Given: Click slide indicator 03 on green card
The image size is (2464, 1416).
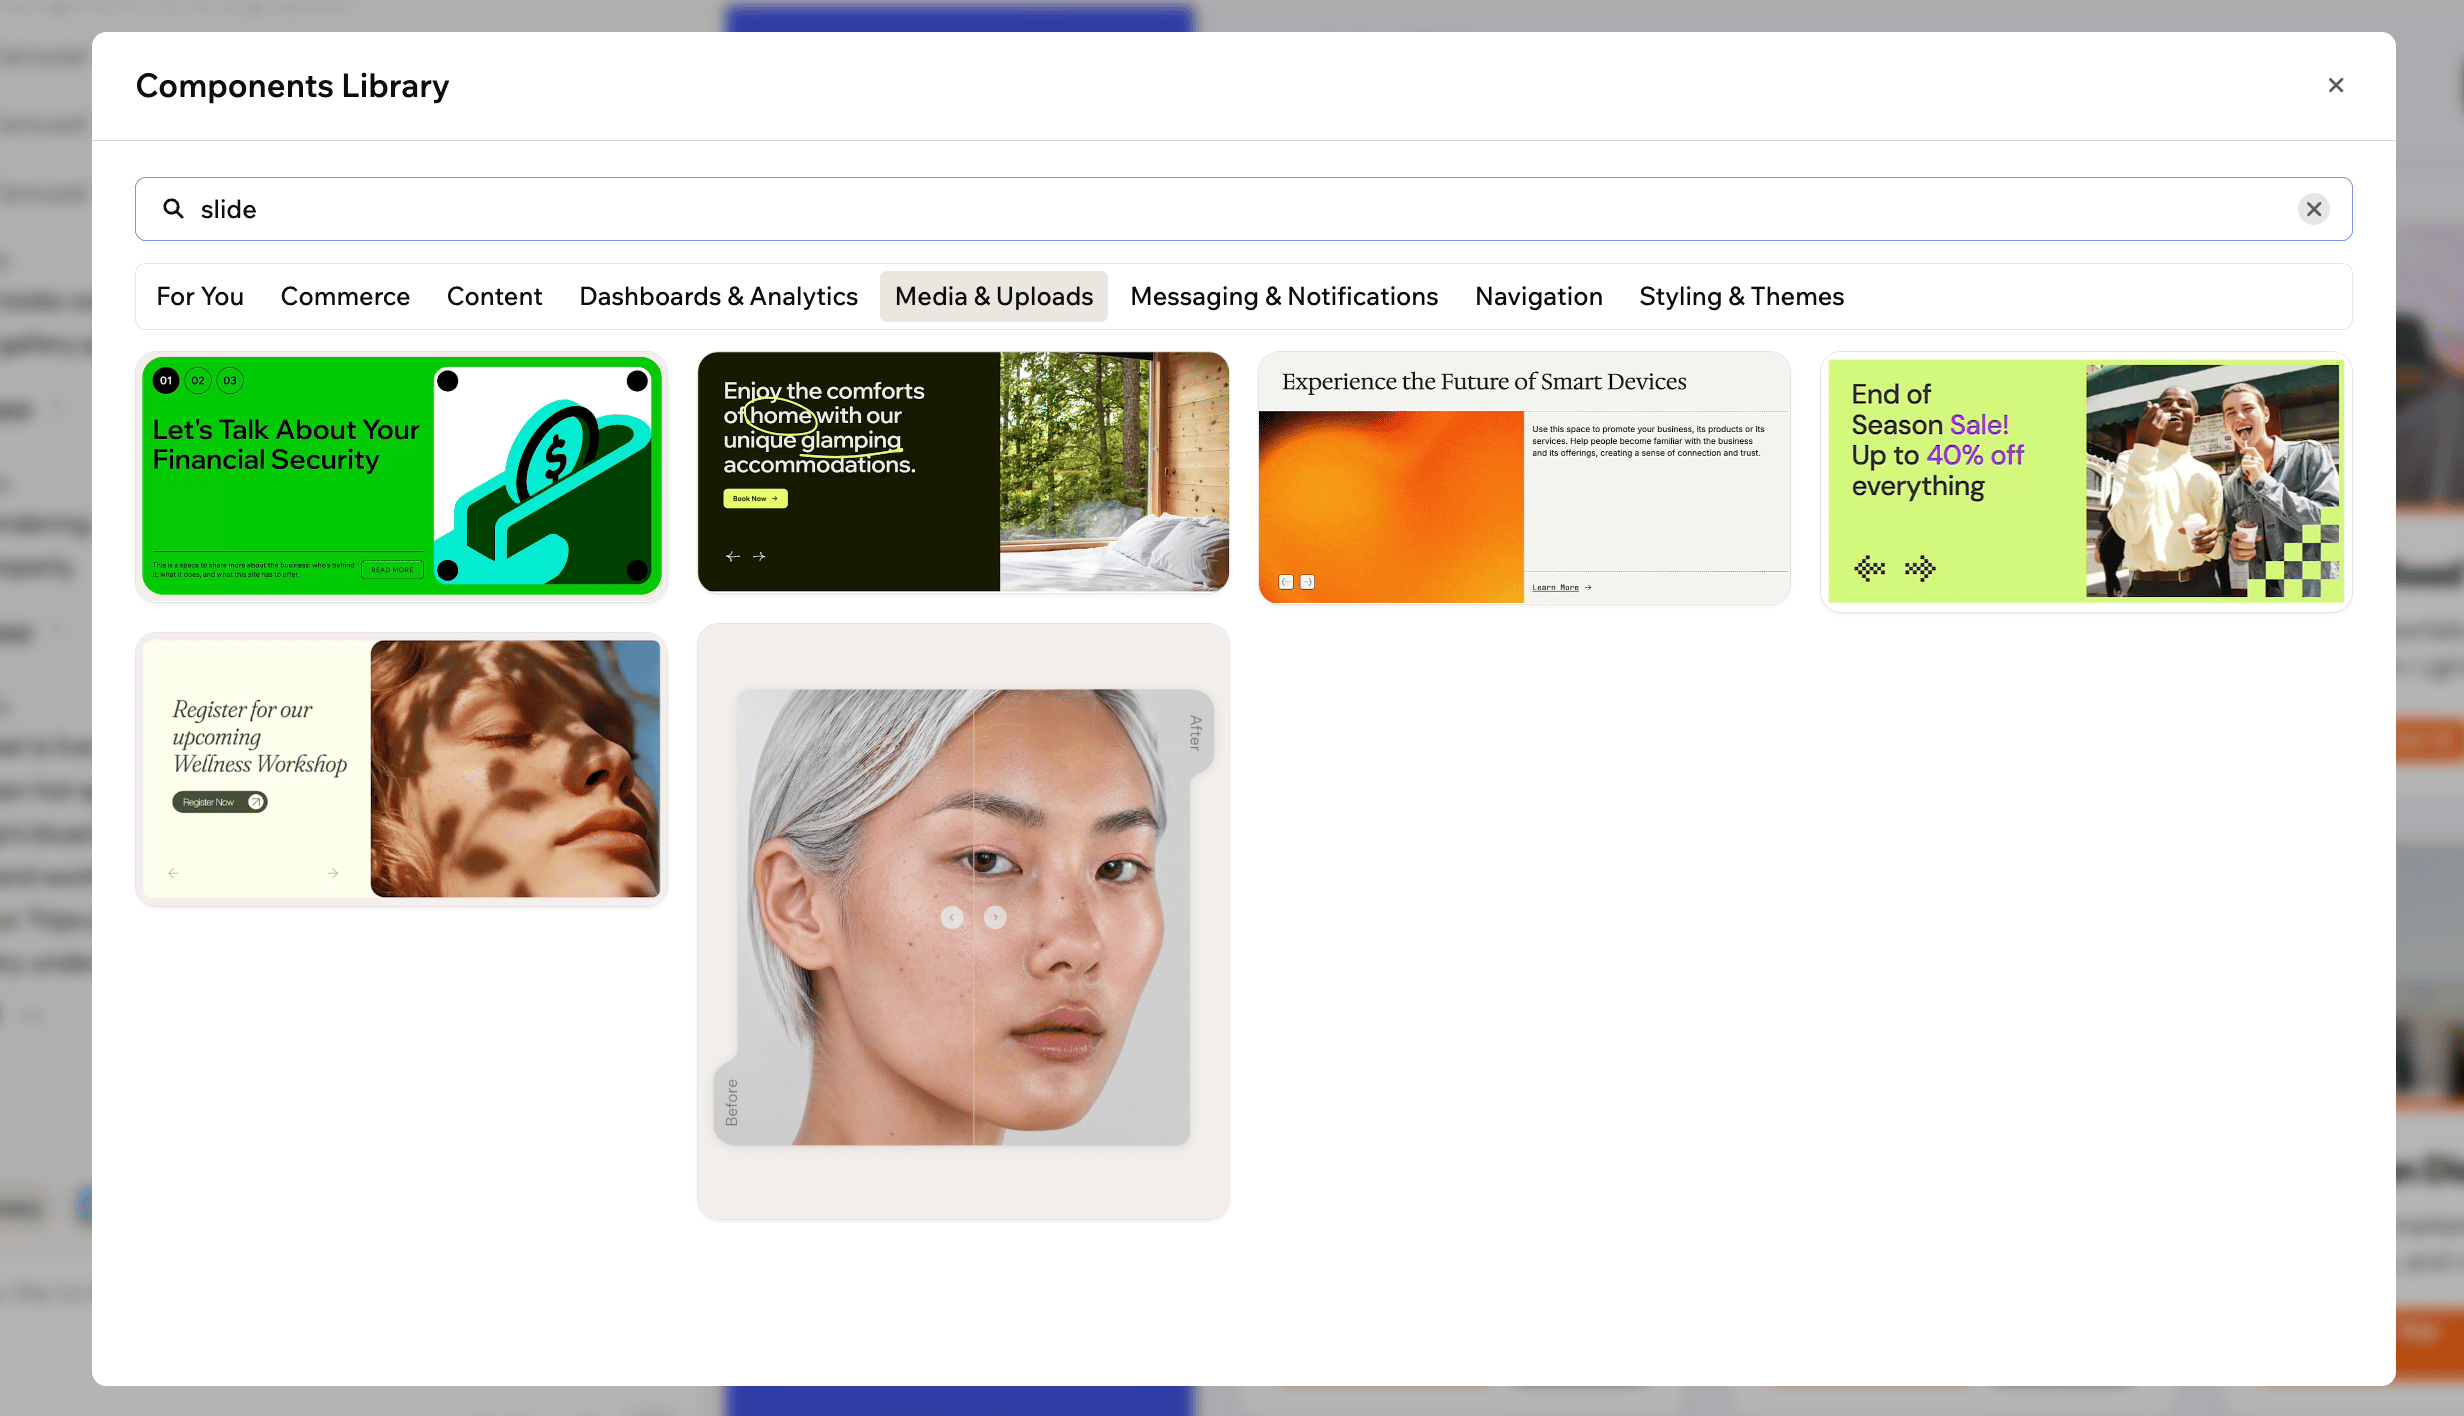Looking at the screenshot, I should coord(230,380).
